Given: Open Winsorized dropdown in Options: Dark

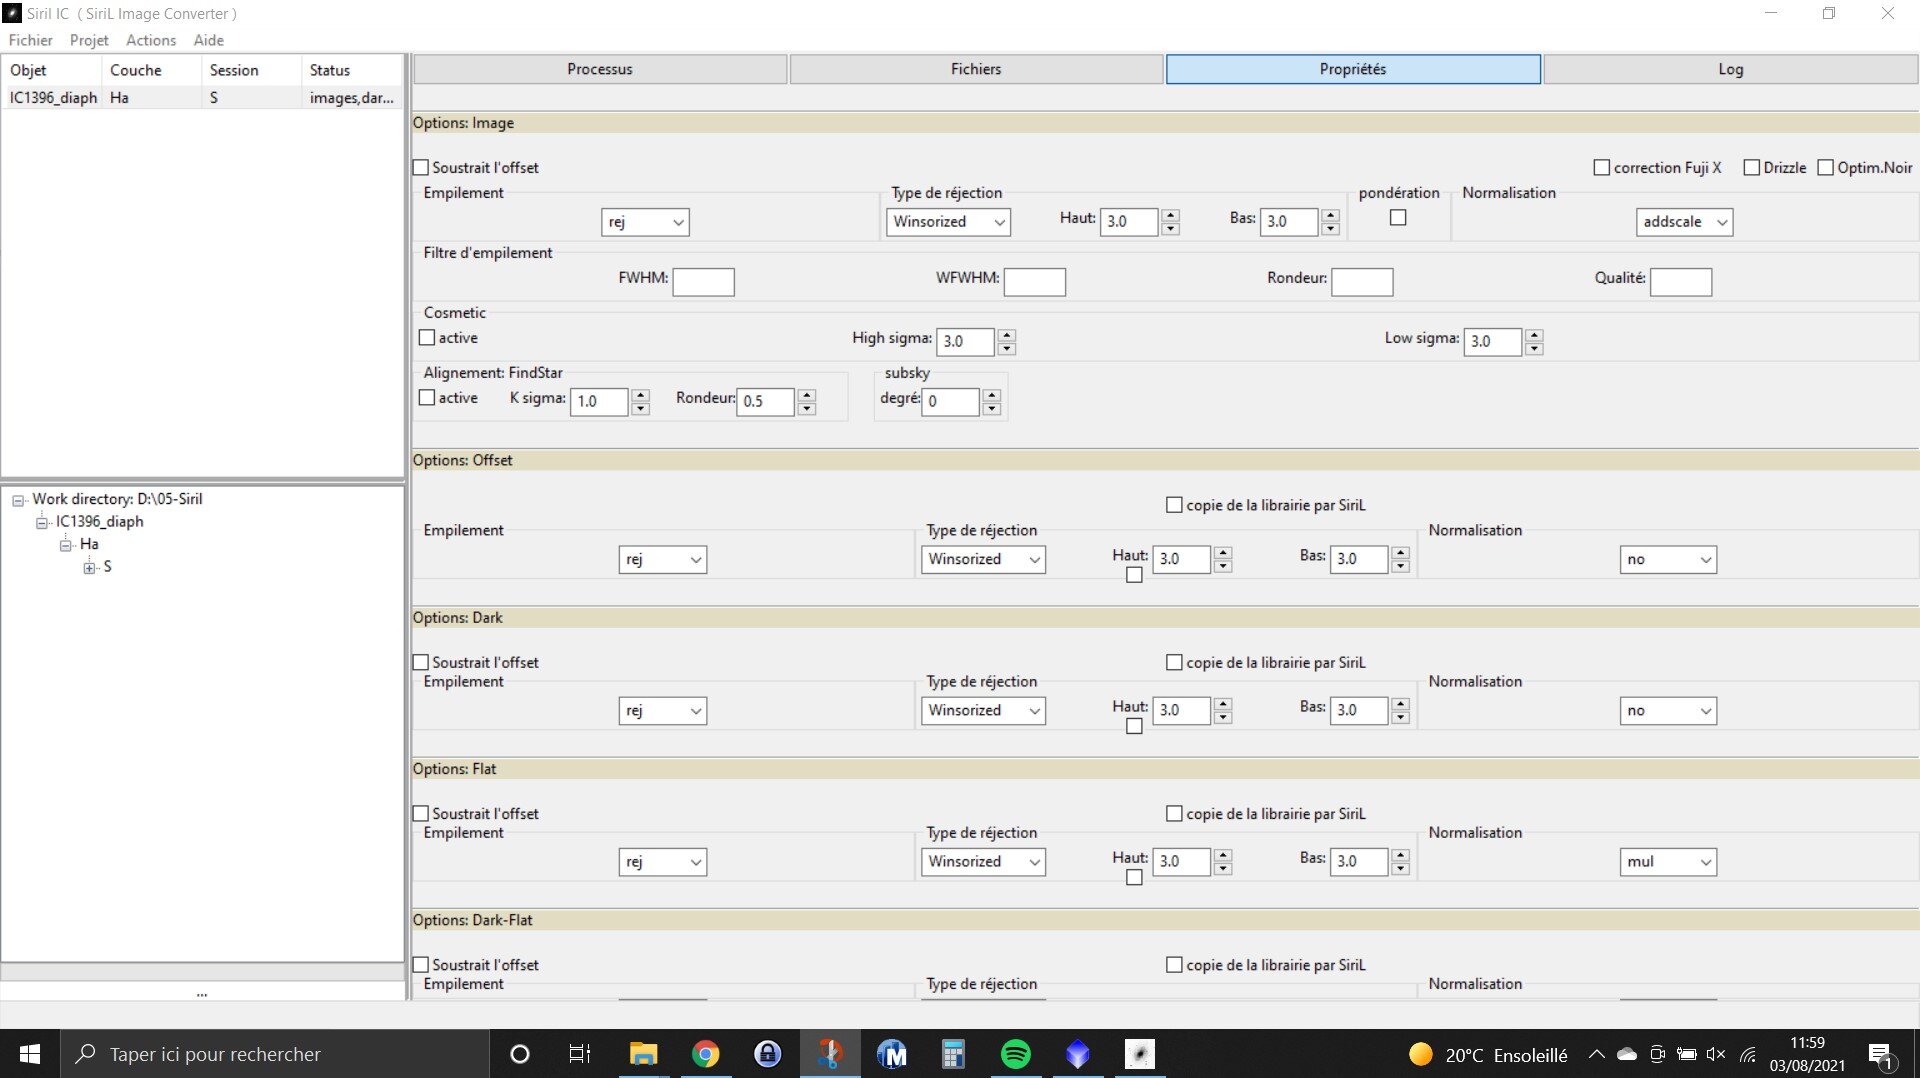Looking at the screenshot, I should [x=983, y=710].
